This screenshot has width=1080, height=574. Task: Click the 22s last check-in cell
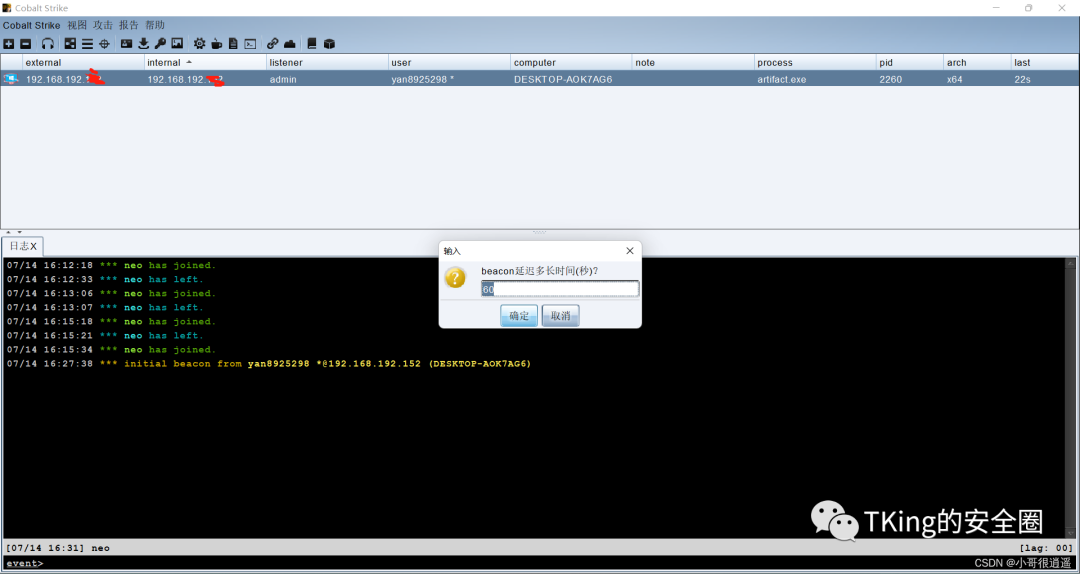(x=1045, y=79)
